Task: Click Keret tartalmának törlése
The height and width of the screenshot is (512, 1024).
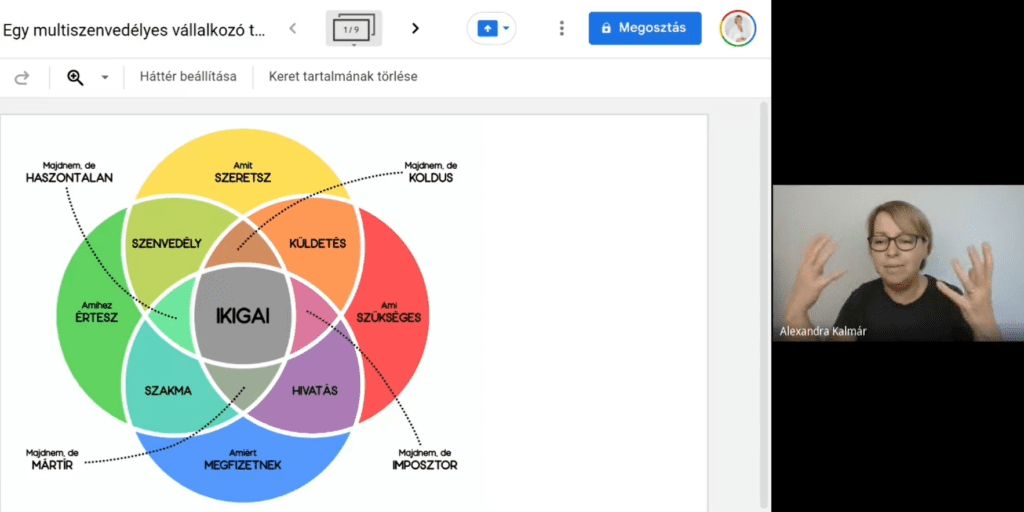Action: [343, 77]
